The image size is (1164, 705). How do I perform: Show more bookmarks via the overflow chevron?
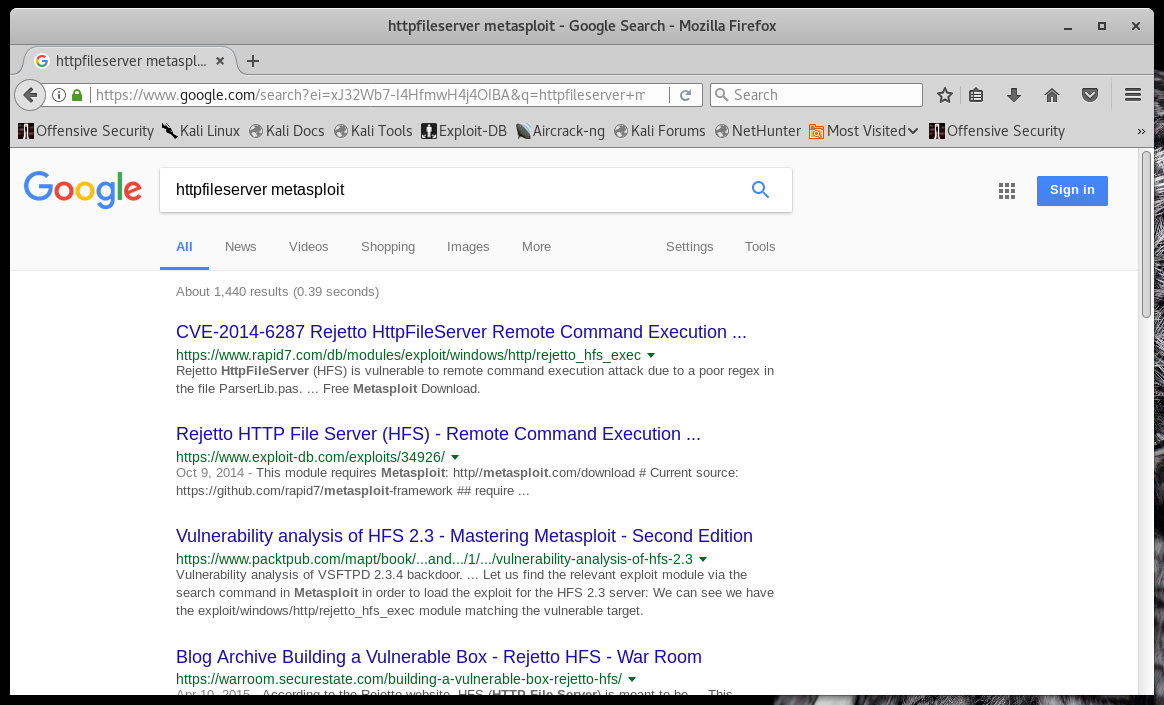click(1141, 131)
